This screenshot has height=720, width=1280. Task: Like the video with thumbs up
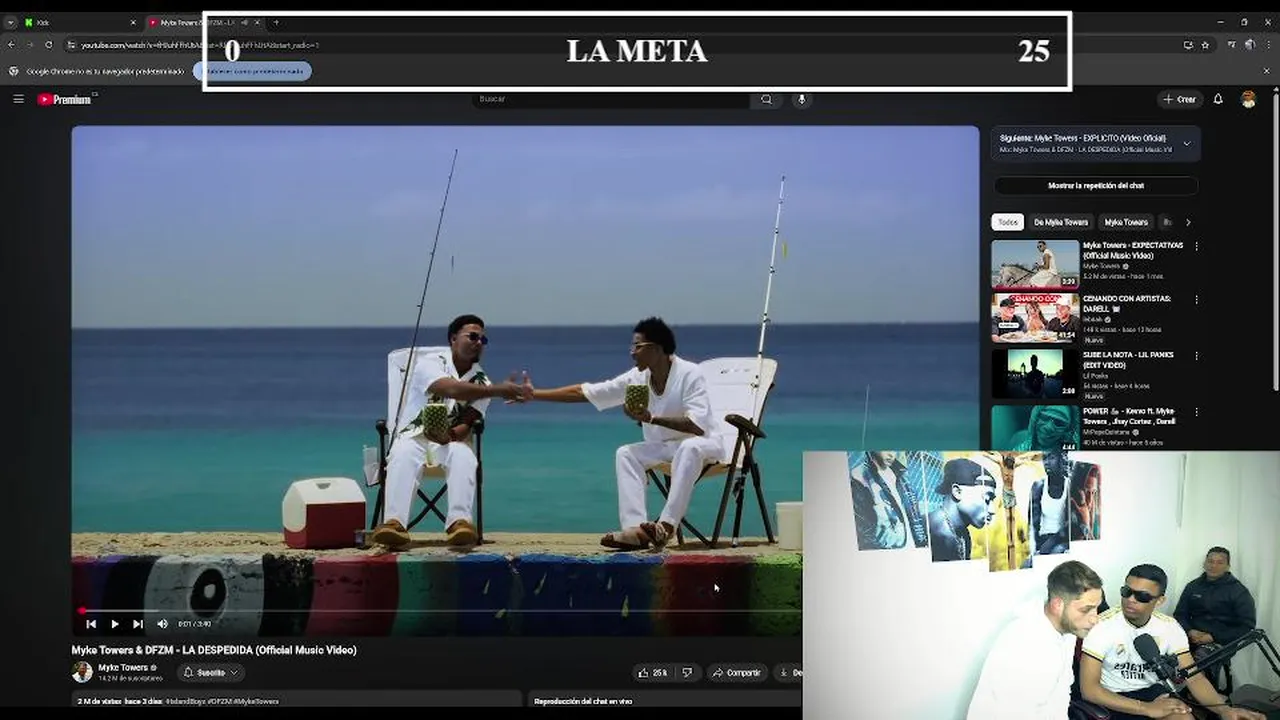click(x=652, y=673)
